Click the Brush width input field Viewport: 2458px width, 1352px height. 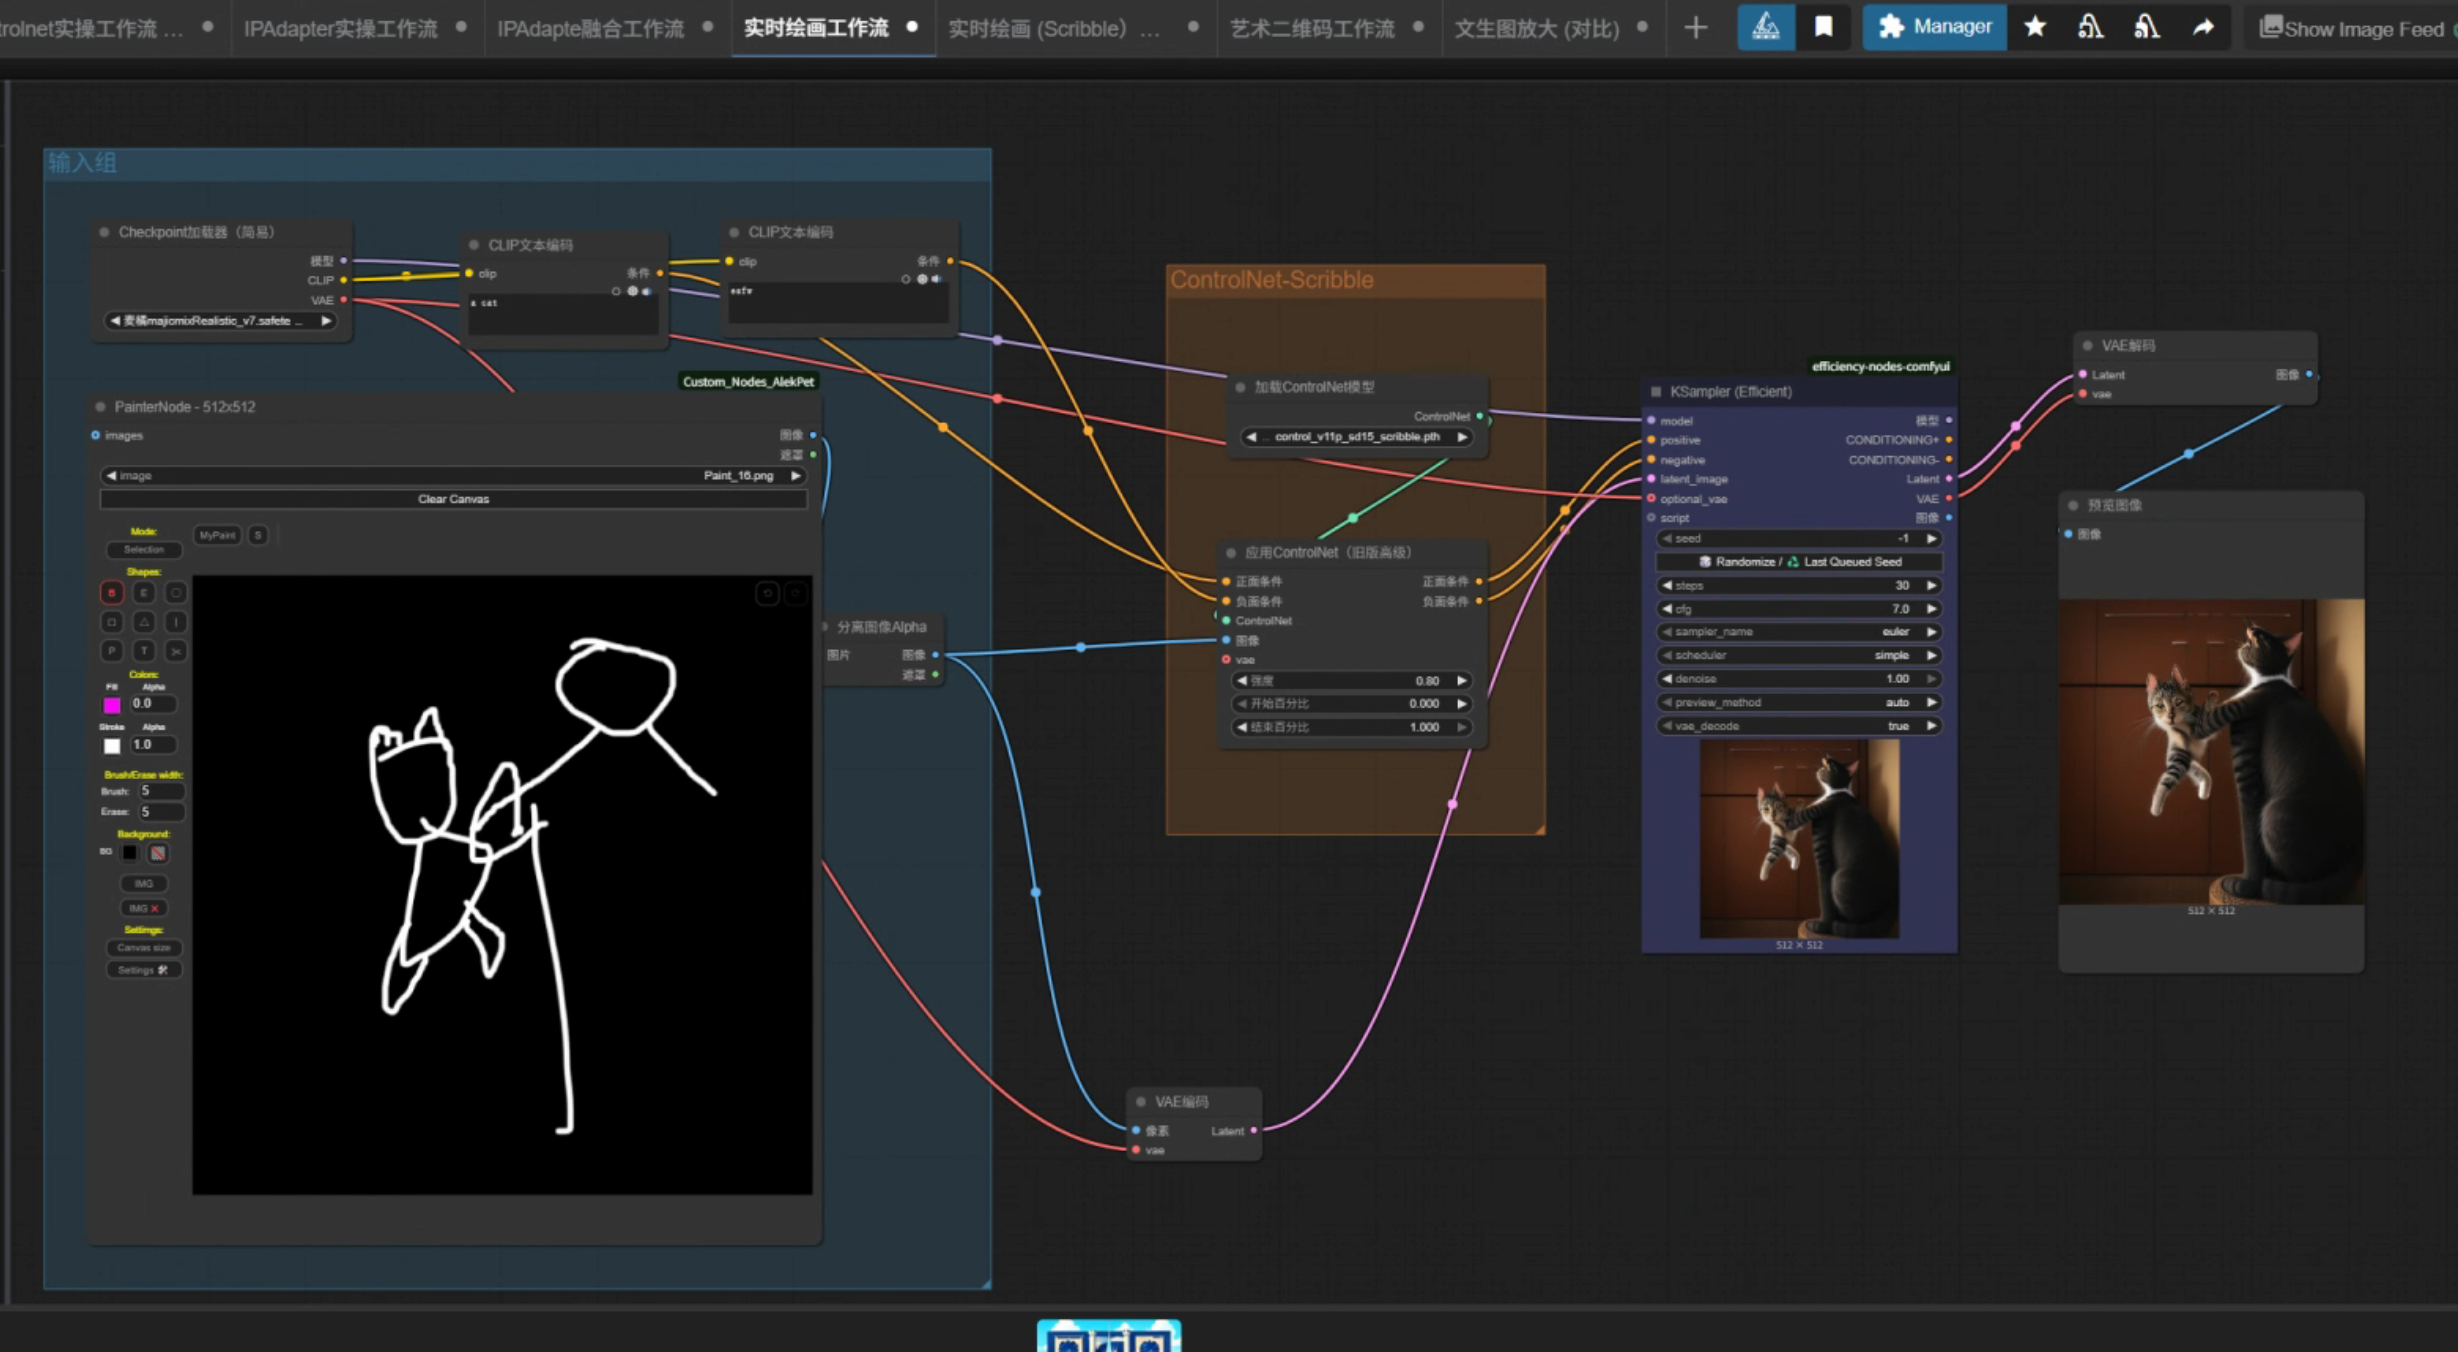[x=160, y=791]
